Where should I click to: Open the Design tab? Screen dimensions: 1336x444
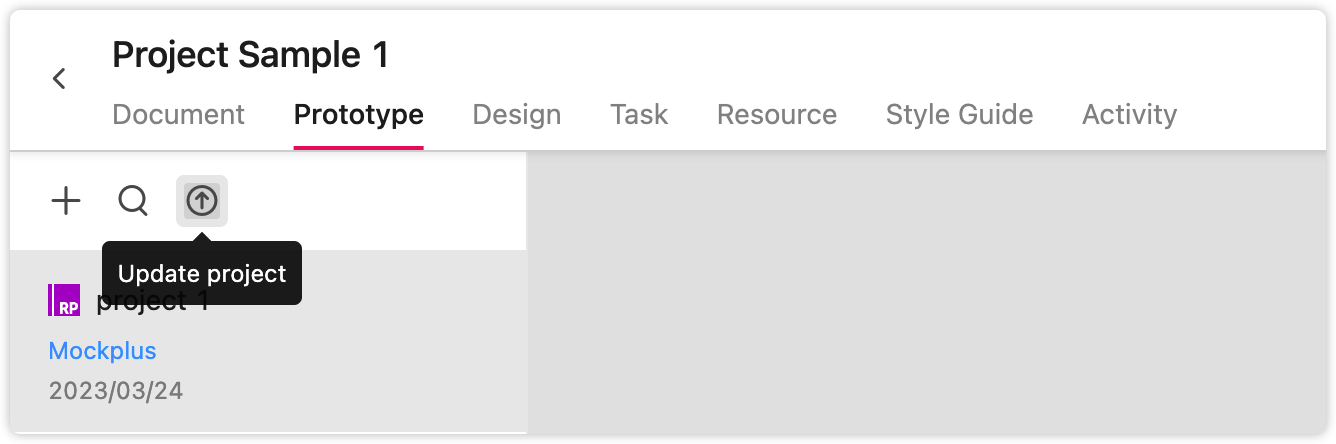click(517, 114)
